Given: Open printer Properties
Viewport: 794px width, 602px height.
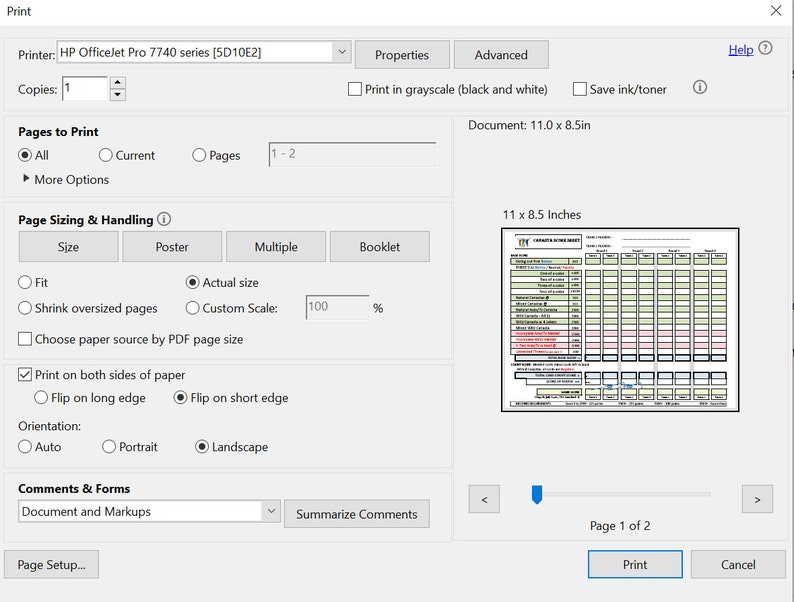Looking at the screenshot, I should click(x=402, y=55).
